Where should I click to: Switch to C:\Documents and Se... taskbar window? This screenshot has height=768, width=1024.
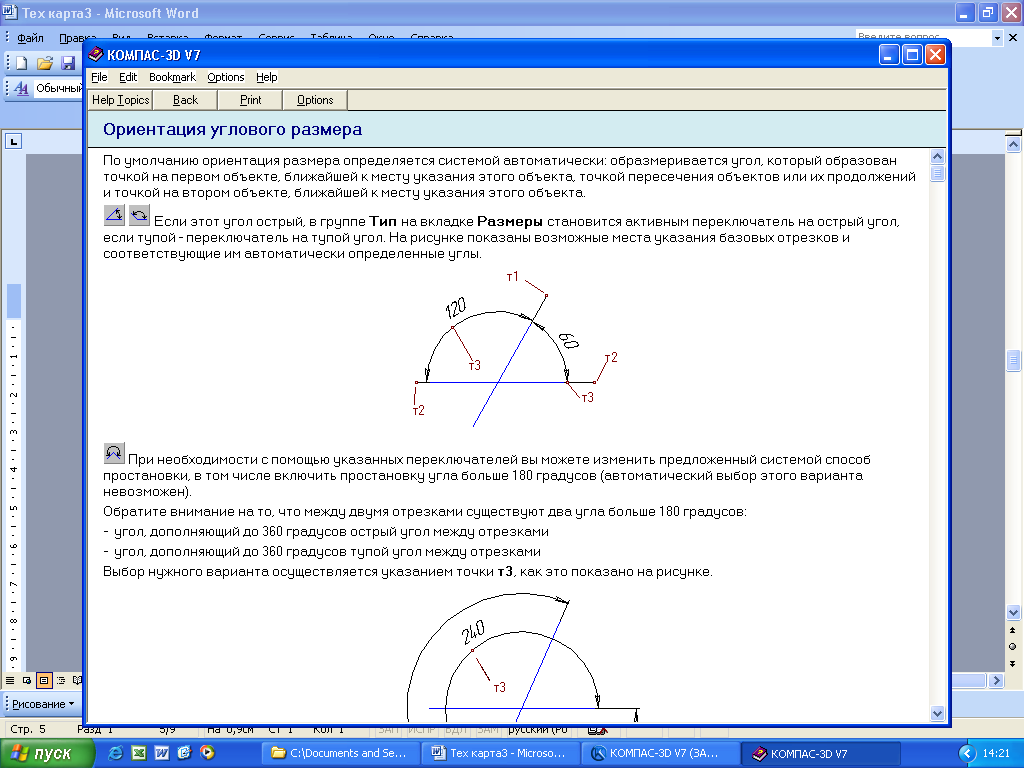coord(339,753)
